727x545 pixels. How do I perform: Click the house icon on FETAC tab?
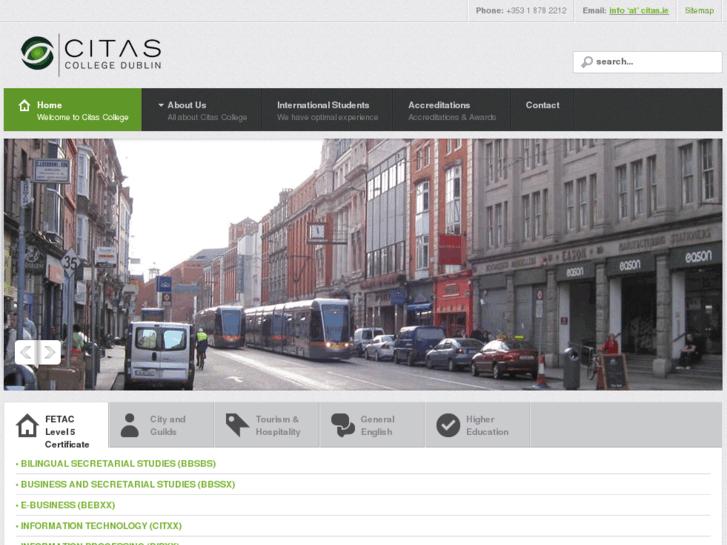click(x=27, y=425)
